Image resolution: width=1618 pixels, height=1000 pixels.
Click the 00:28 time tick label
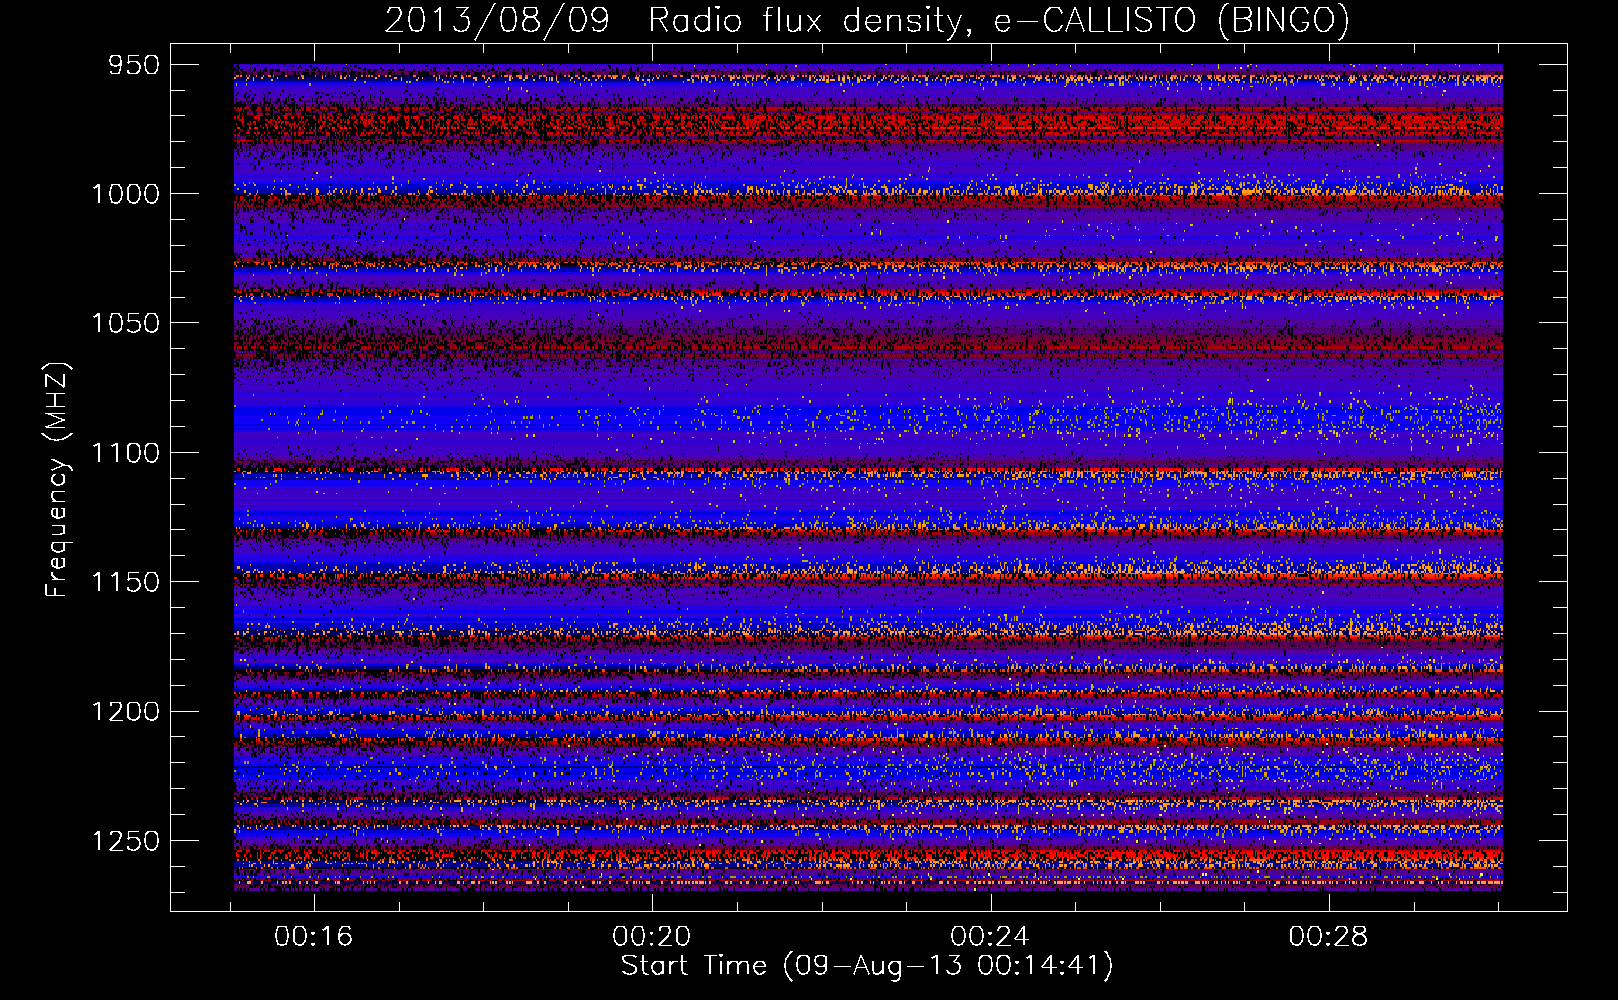pyautogui.click(x=1328, y=936)
